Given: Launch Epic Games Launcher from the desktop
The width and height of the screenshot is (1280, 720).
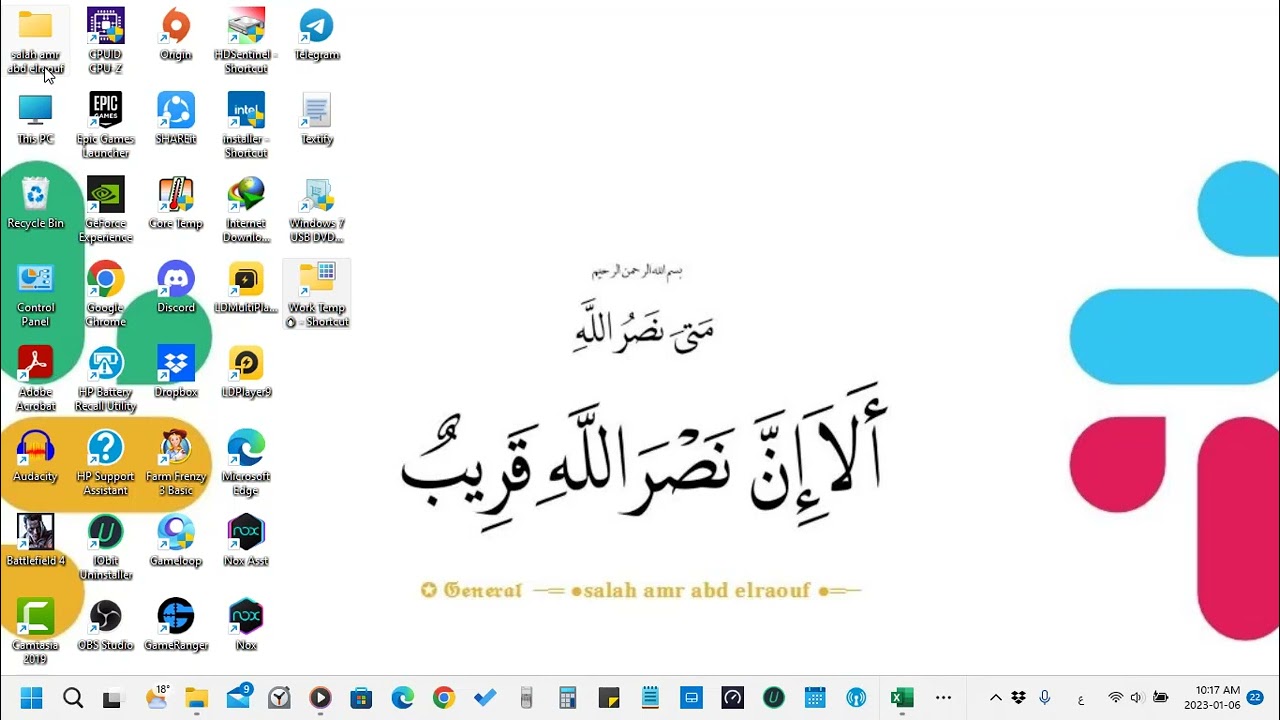Looking at the screenshot, I should 105,125.
